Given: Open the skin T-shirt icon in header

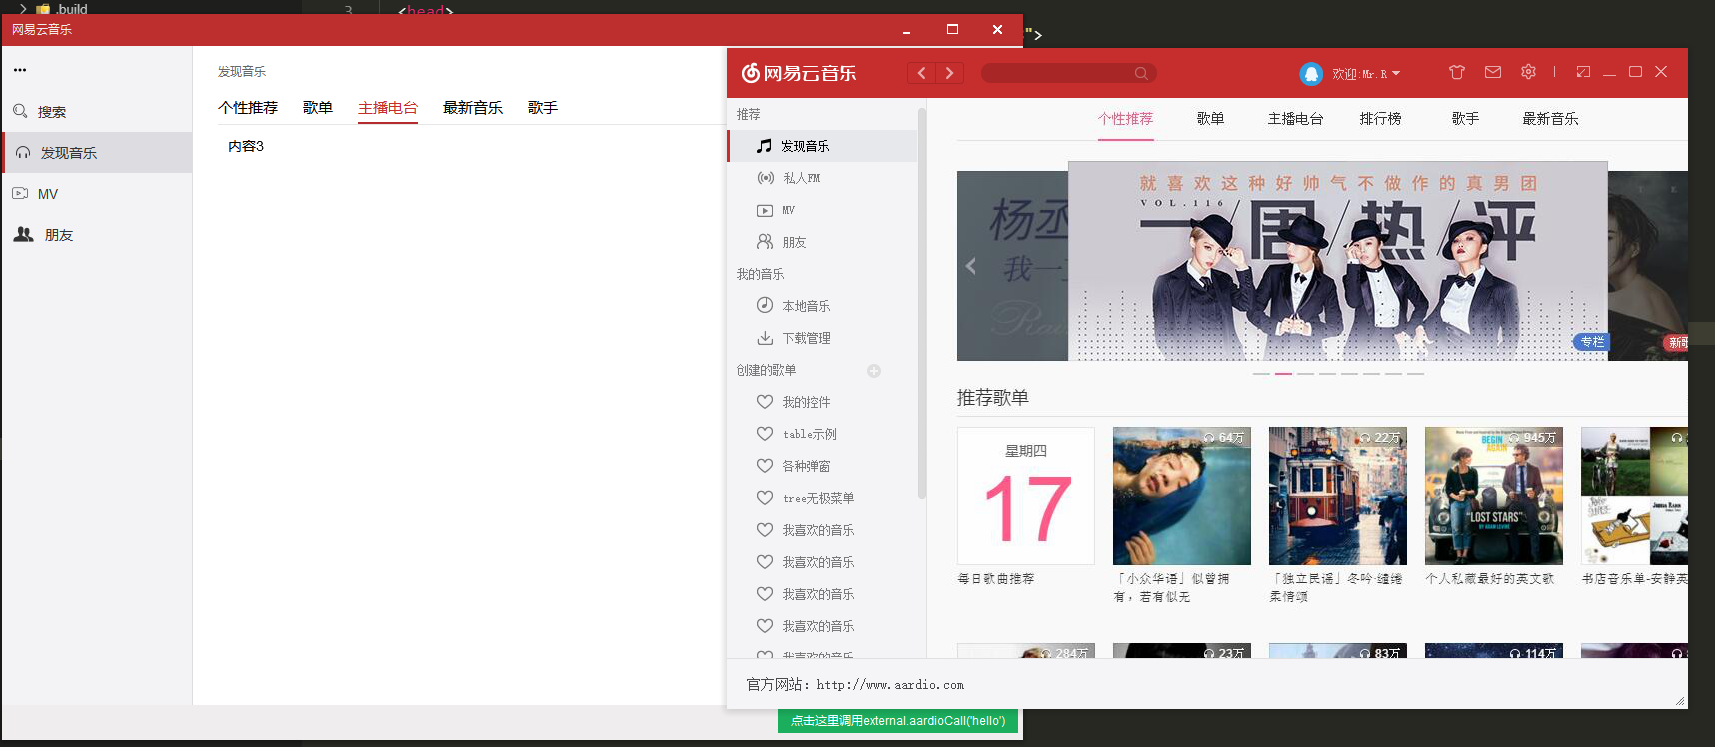Looking at the screenshot, I should pyautogui.click(x=1456, y=72).
